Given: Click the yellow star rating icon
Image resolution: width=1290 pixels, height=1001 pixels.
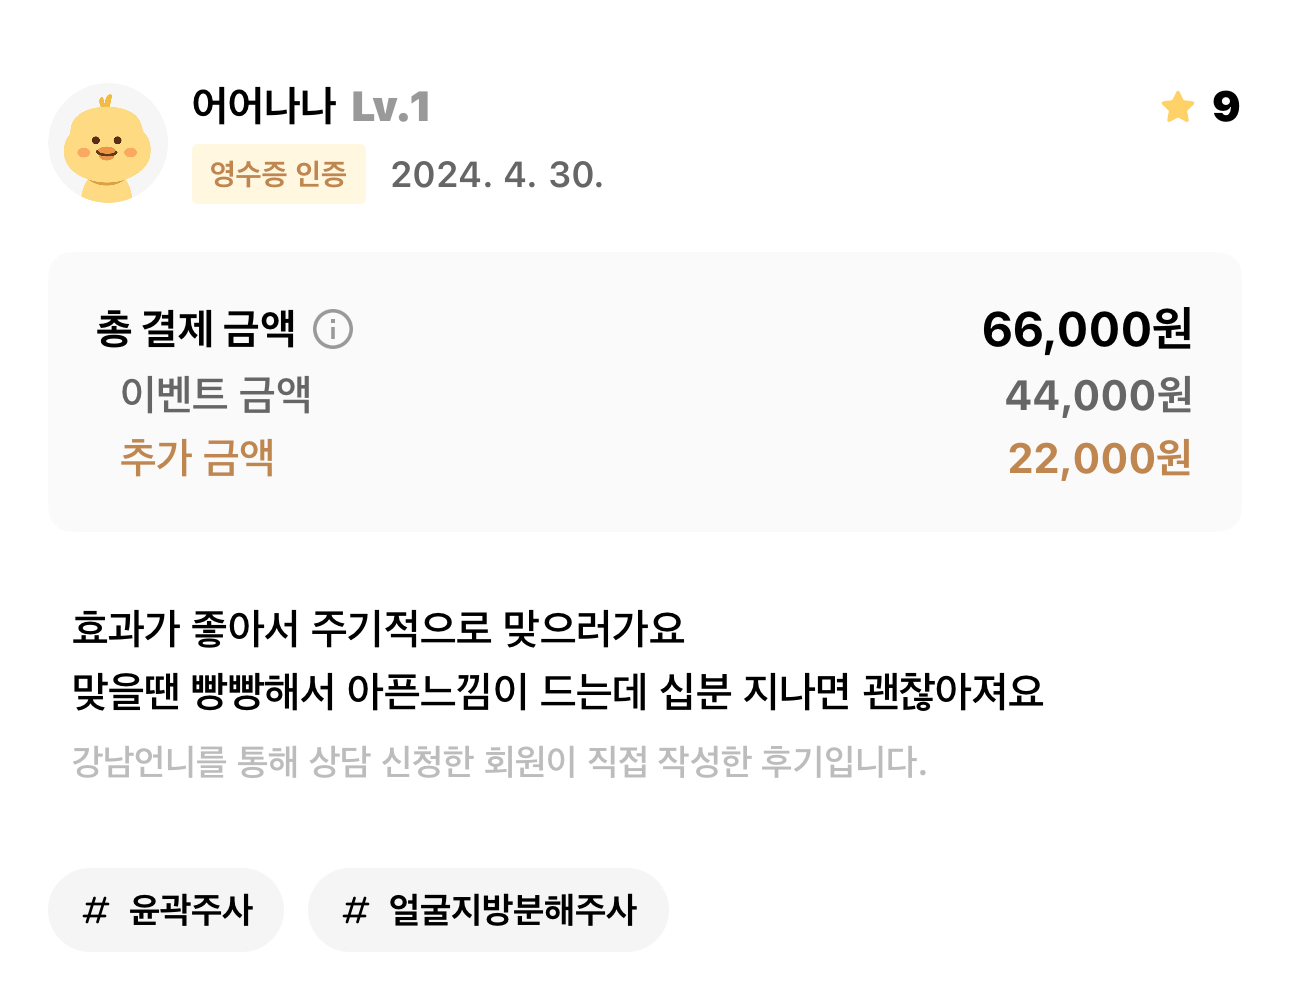Looking at the screenshot, I should click(x=1178, y=106).
